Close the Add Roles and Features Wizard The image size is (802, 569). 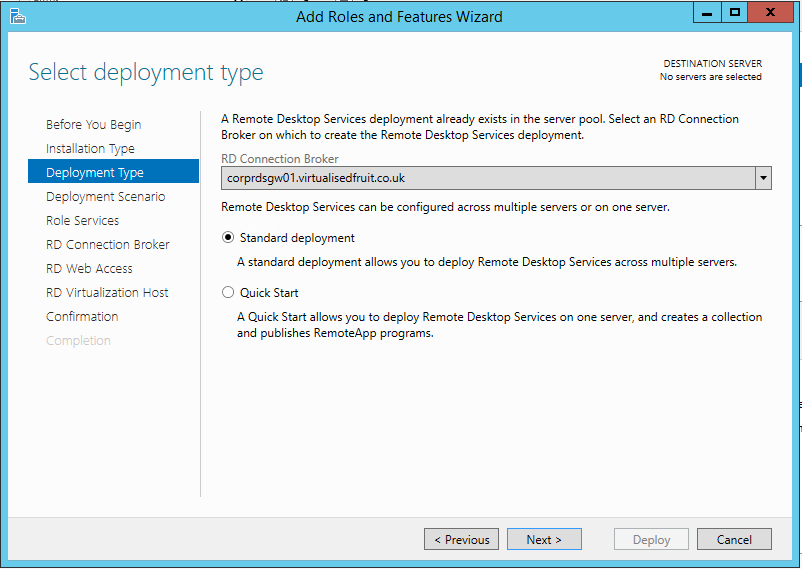pyautogui.click(x=770, y=14)
